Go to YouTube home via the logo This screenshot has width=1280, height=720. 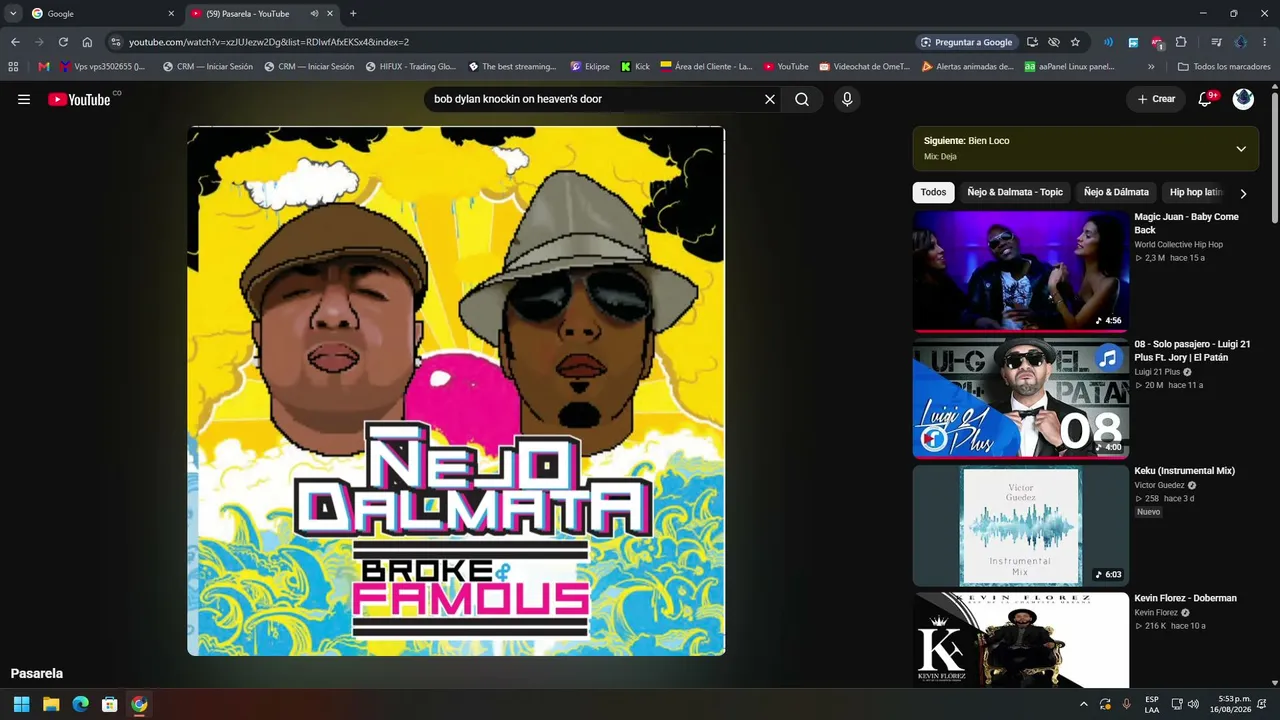tap(79, 99)
